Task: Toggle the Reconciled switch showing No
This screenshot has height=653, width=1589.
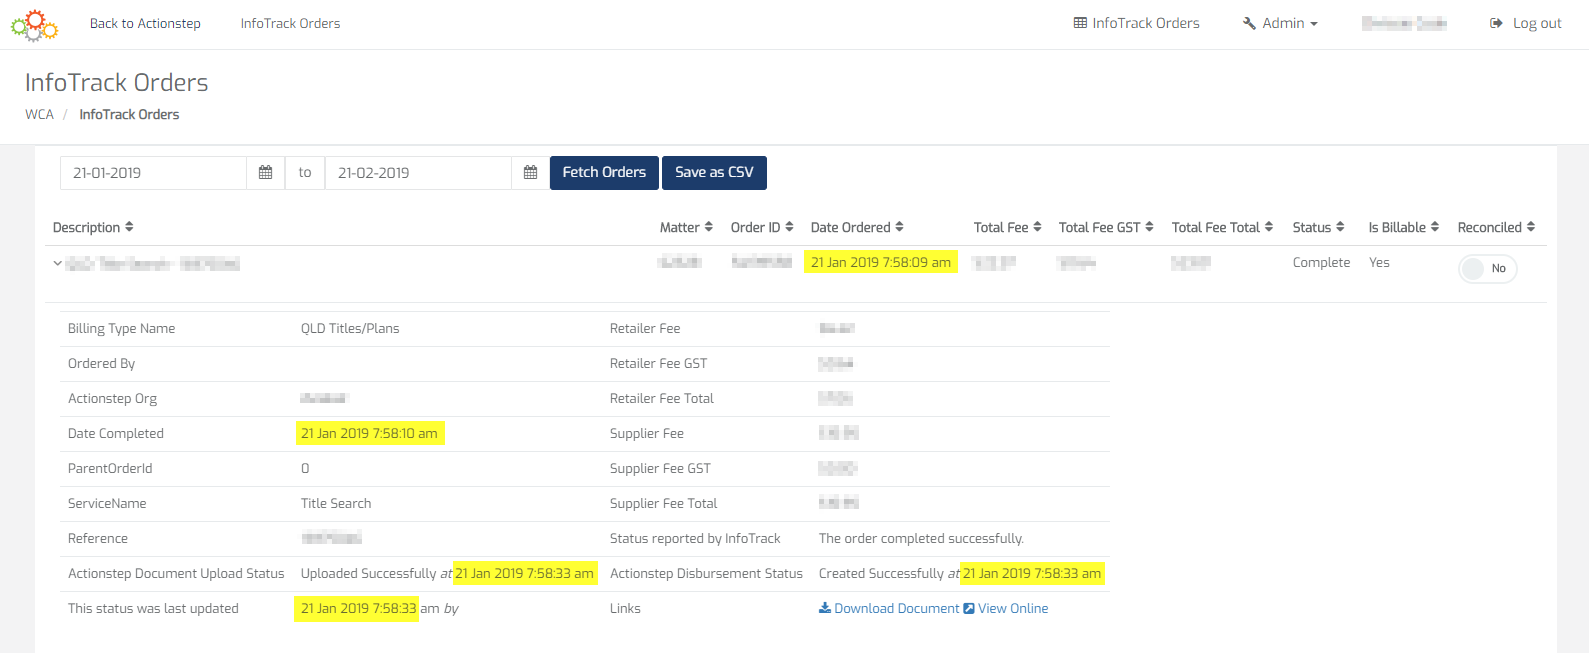Action: [1488, 268]
